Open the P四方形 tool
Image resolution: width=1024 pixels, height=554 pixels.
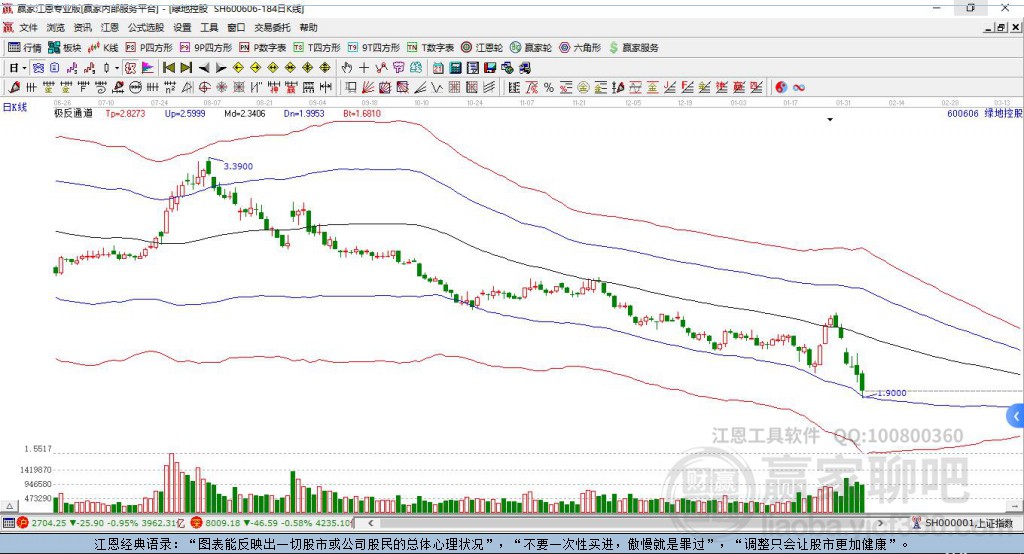[x=148, y=48]
